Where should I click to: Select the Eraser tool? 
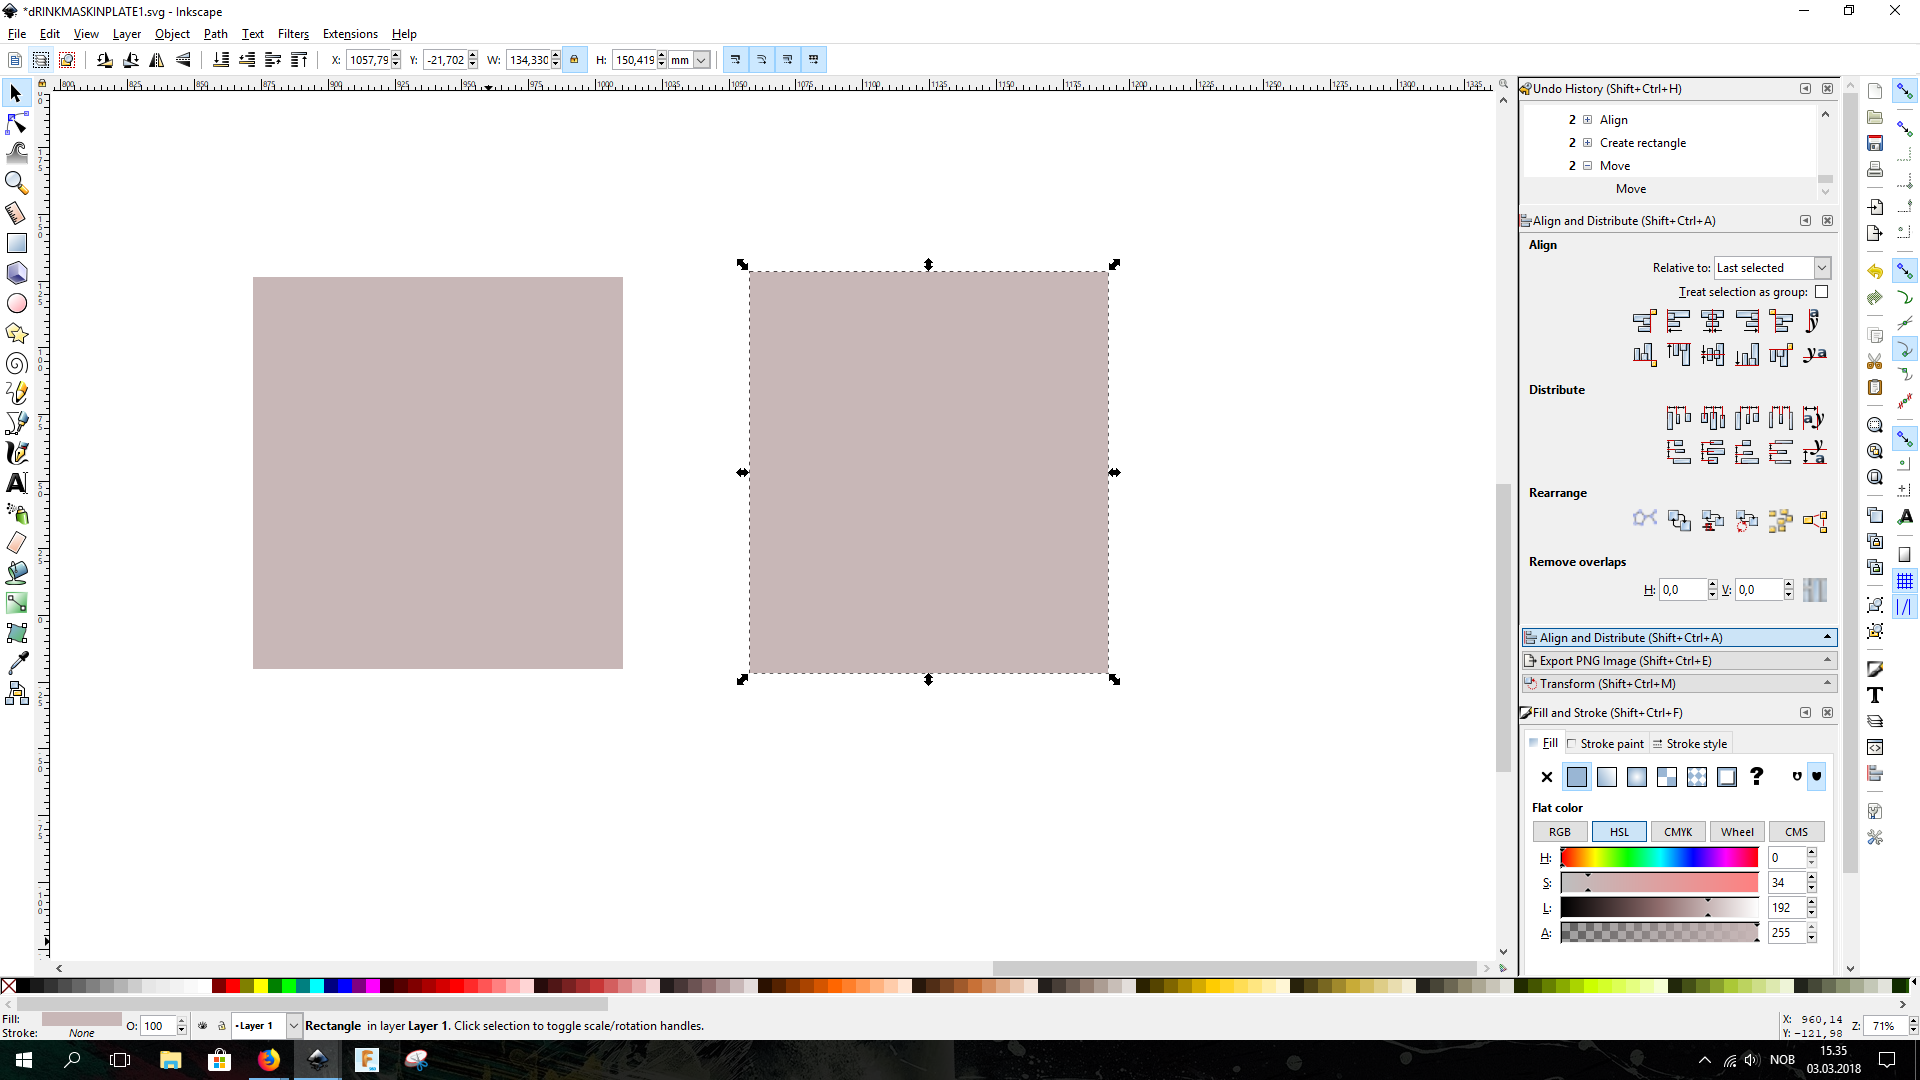(x=16, y=543)
